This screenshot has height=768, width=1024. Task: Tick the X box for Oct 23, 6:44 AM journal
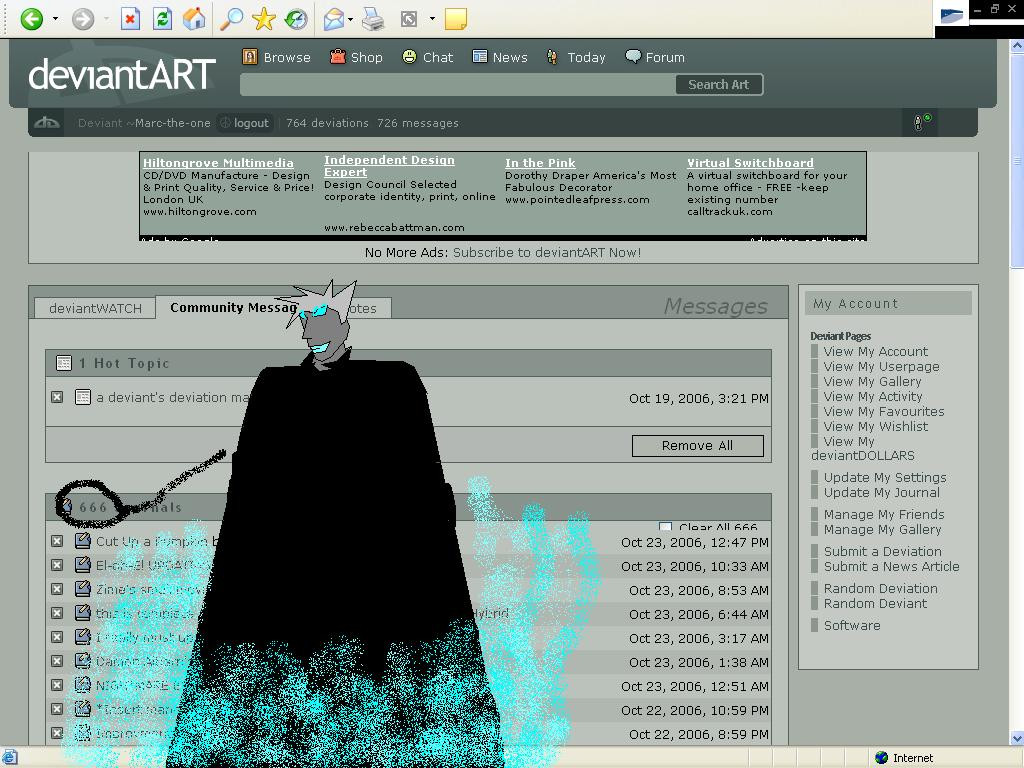pos(57,613)
